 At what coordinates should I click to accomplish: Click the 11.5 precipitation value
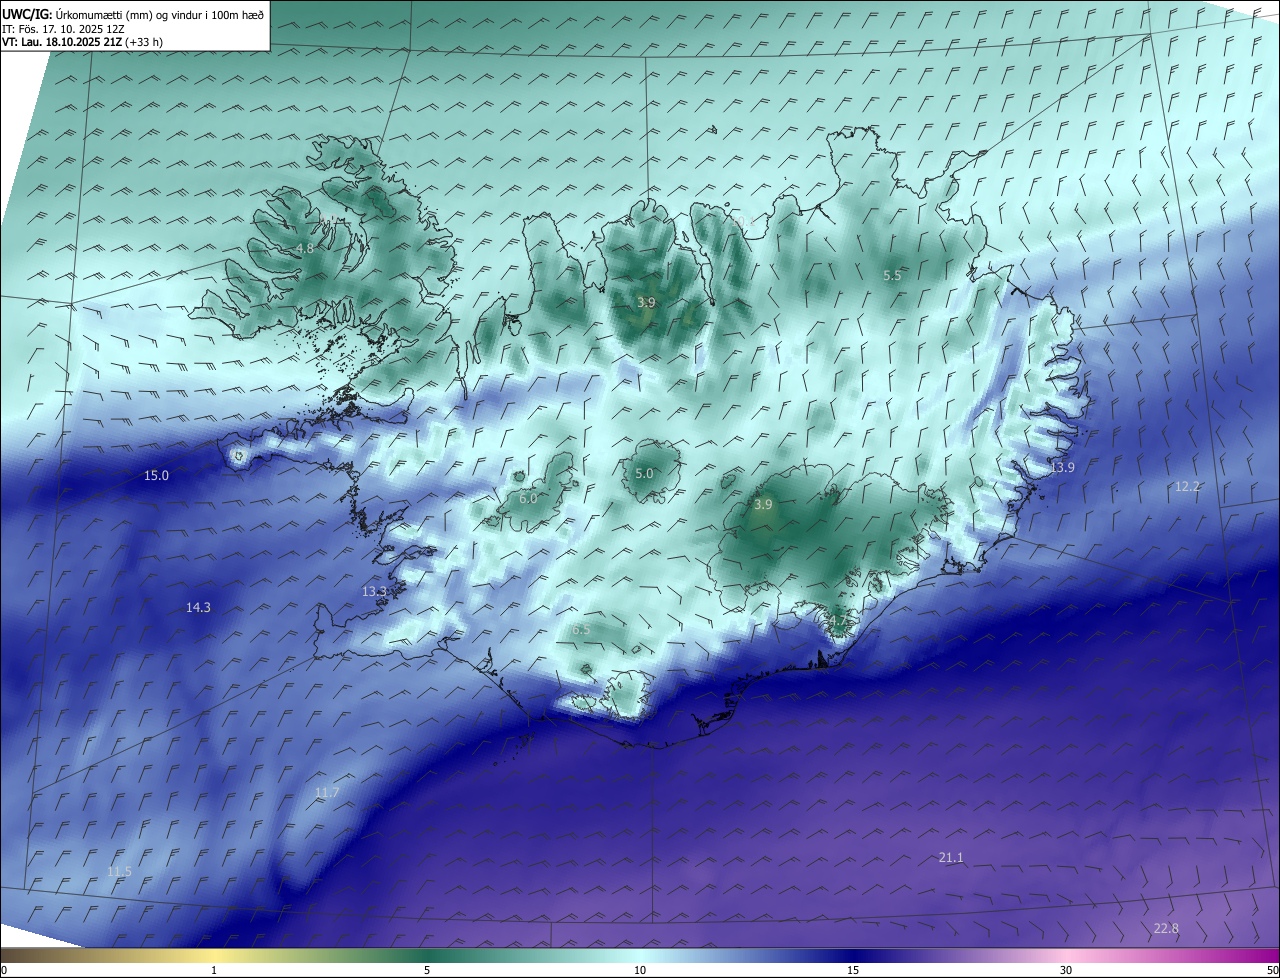119,872
